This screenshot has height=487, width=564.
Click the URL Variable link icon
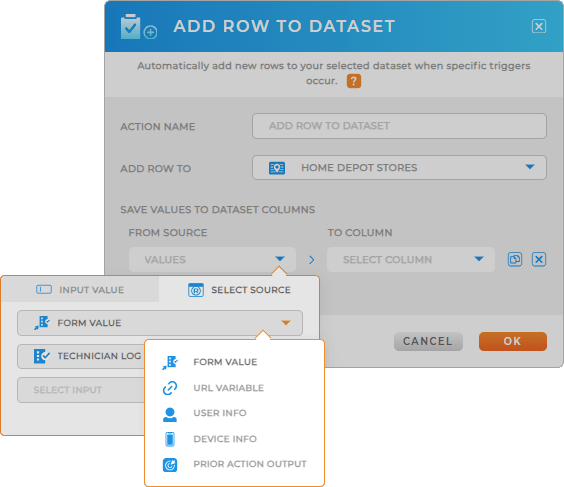click(x=170, y=388)
